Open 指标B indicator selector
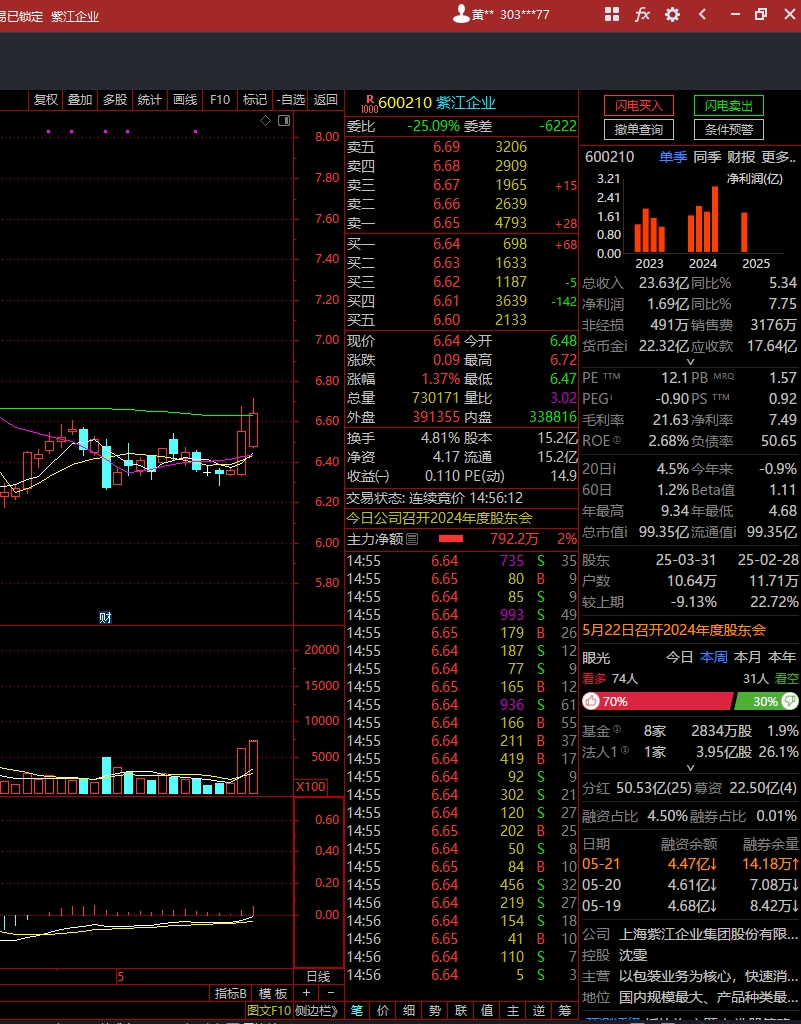This screenshot has height=1024, width=801. [x=230, y=993]
